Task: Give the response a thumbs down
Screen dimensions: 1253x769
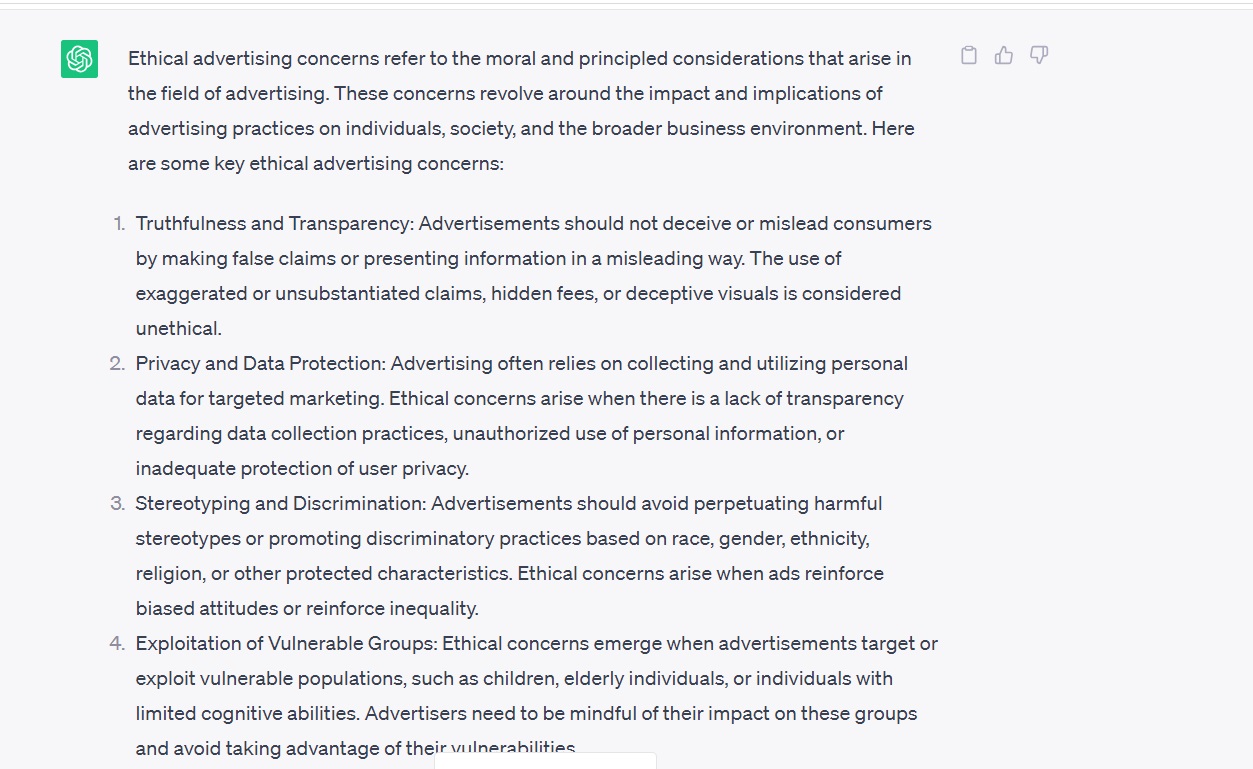Action: (1039, 56)
